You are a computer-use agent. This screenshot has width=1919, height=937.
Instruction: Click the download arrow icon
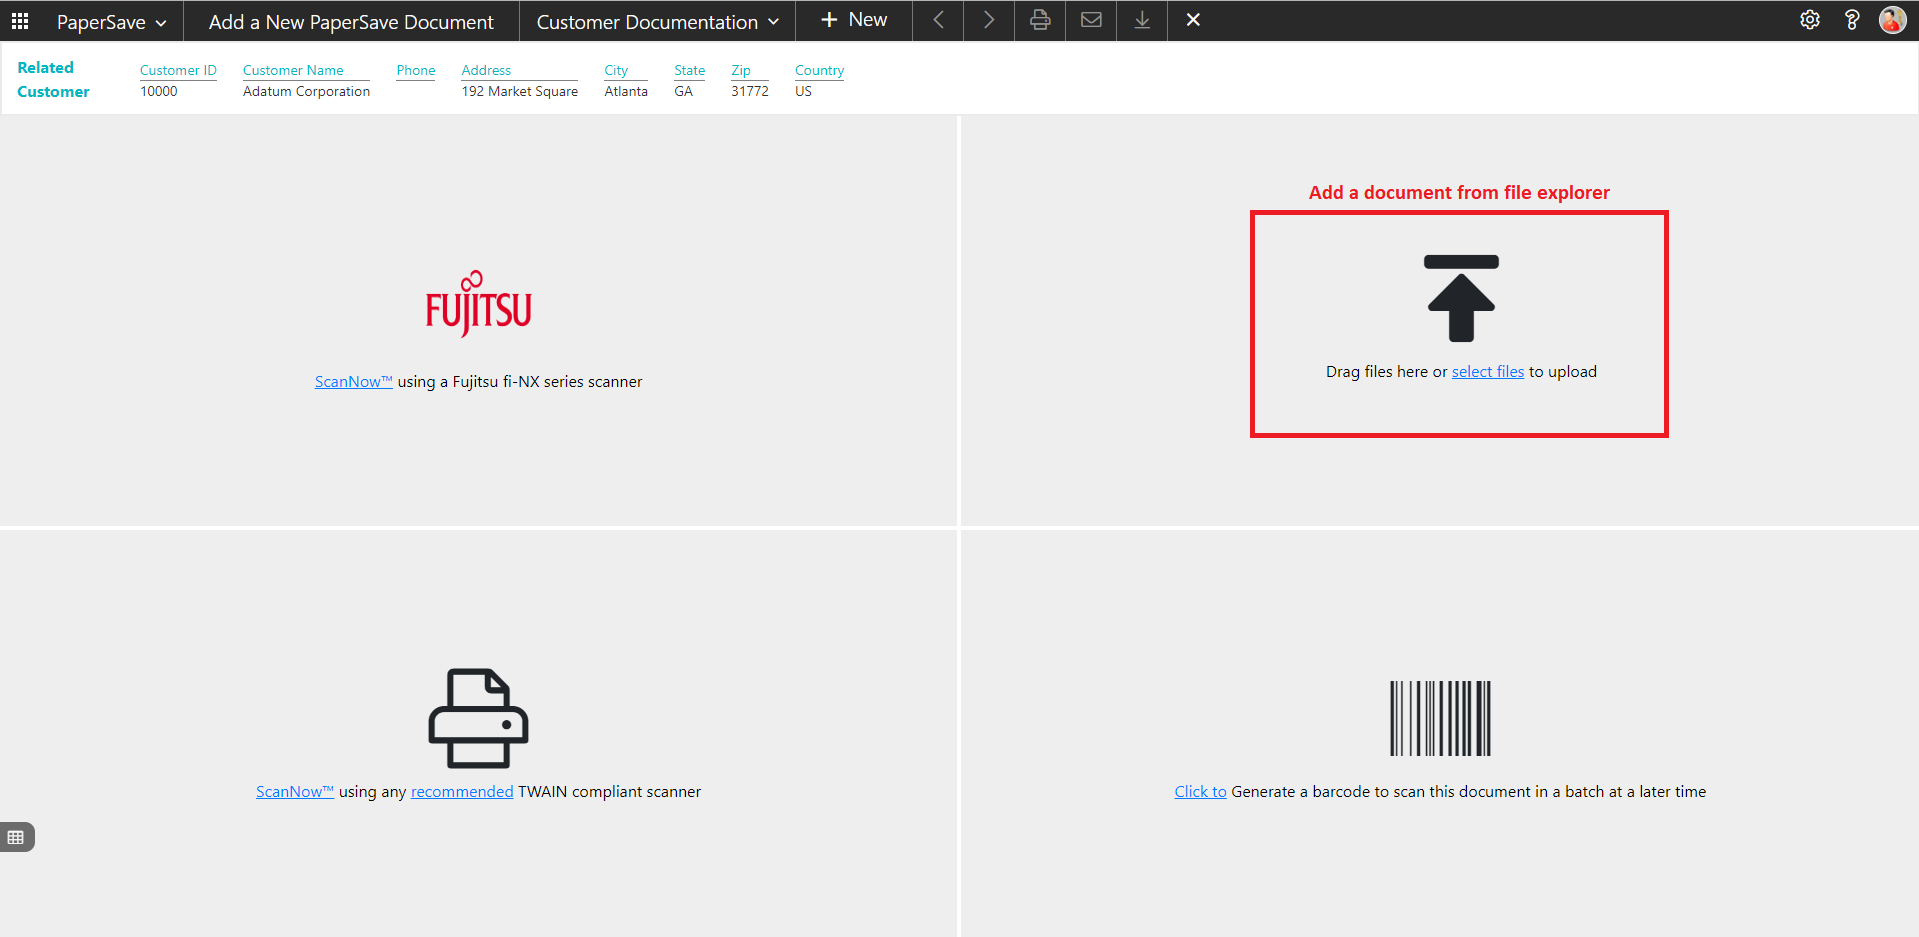coord(1142,20)
